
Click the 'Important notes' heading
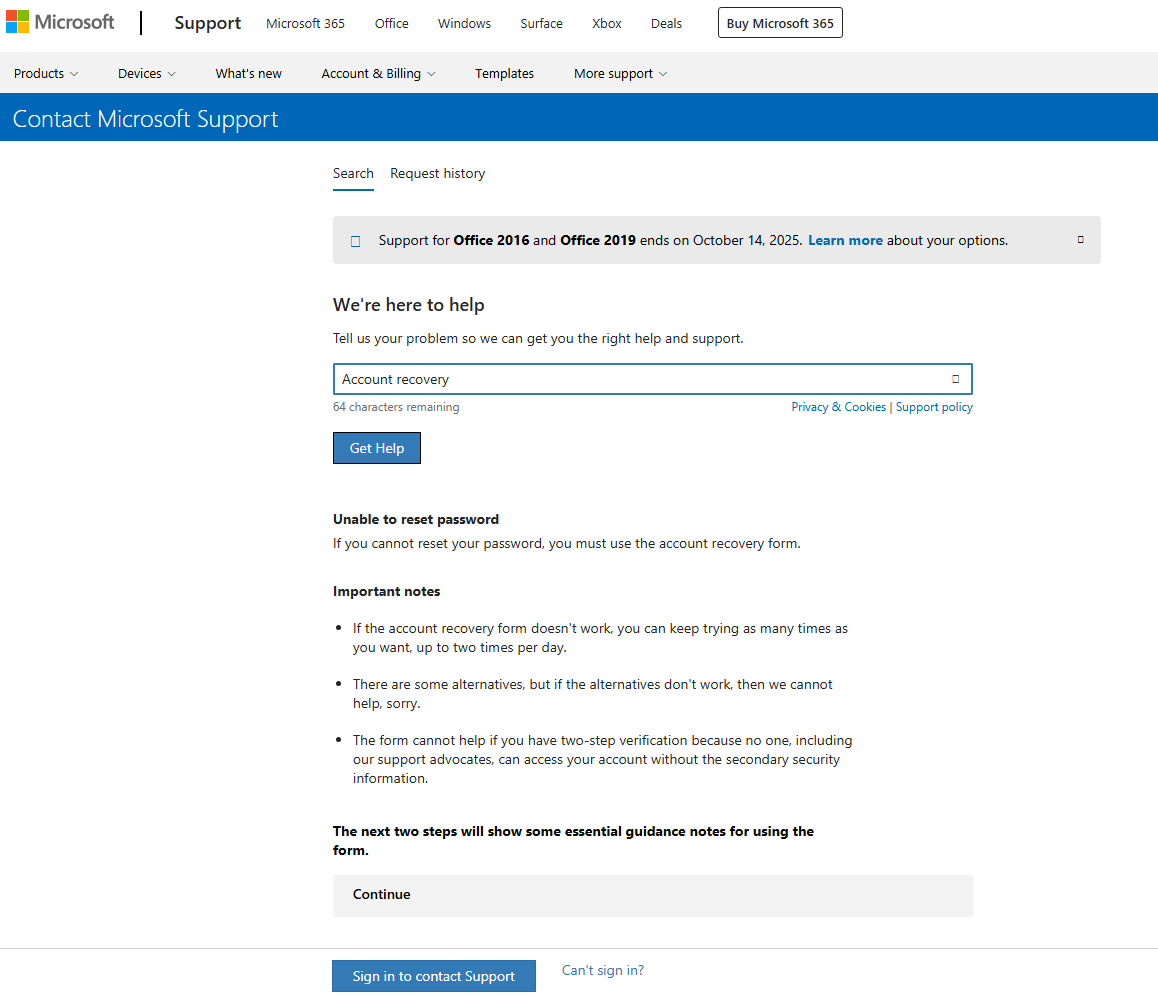(x=386, y=591)
